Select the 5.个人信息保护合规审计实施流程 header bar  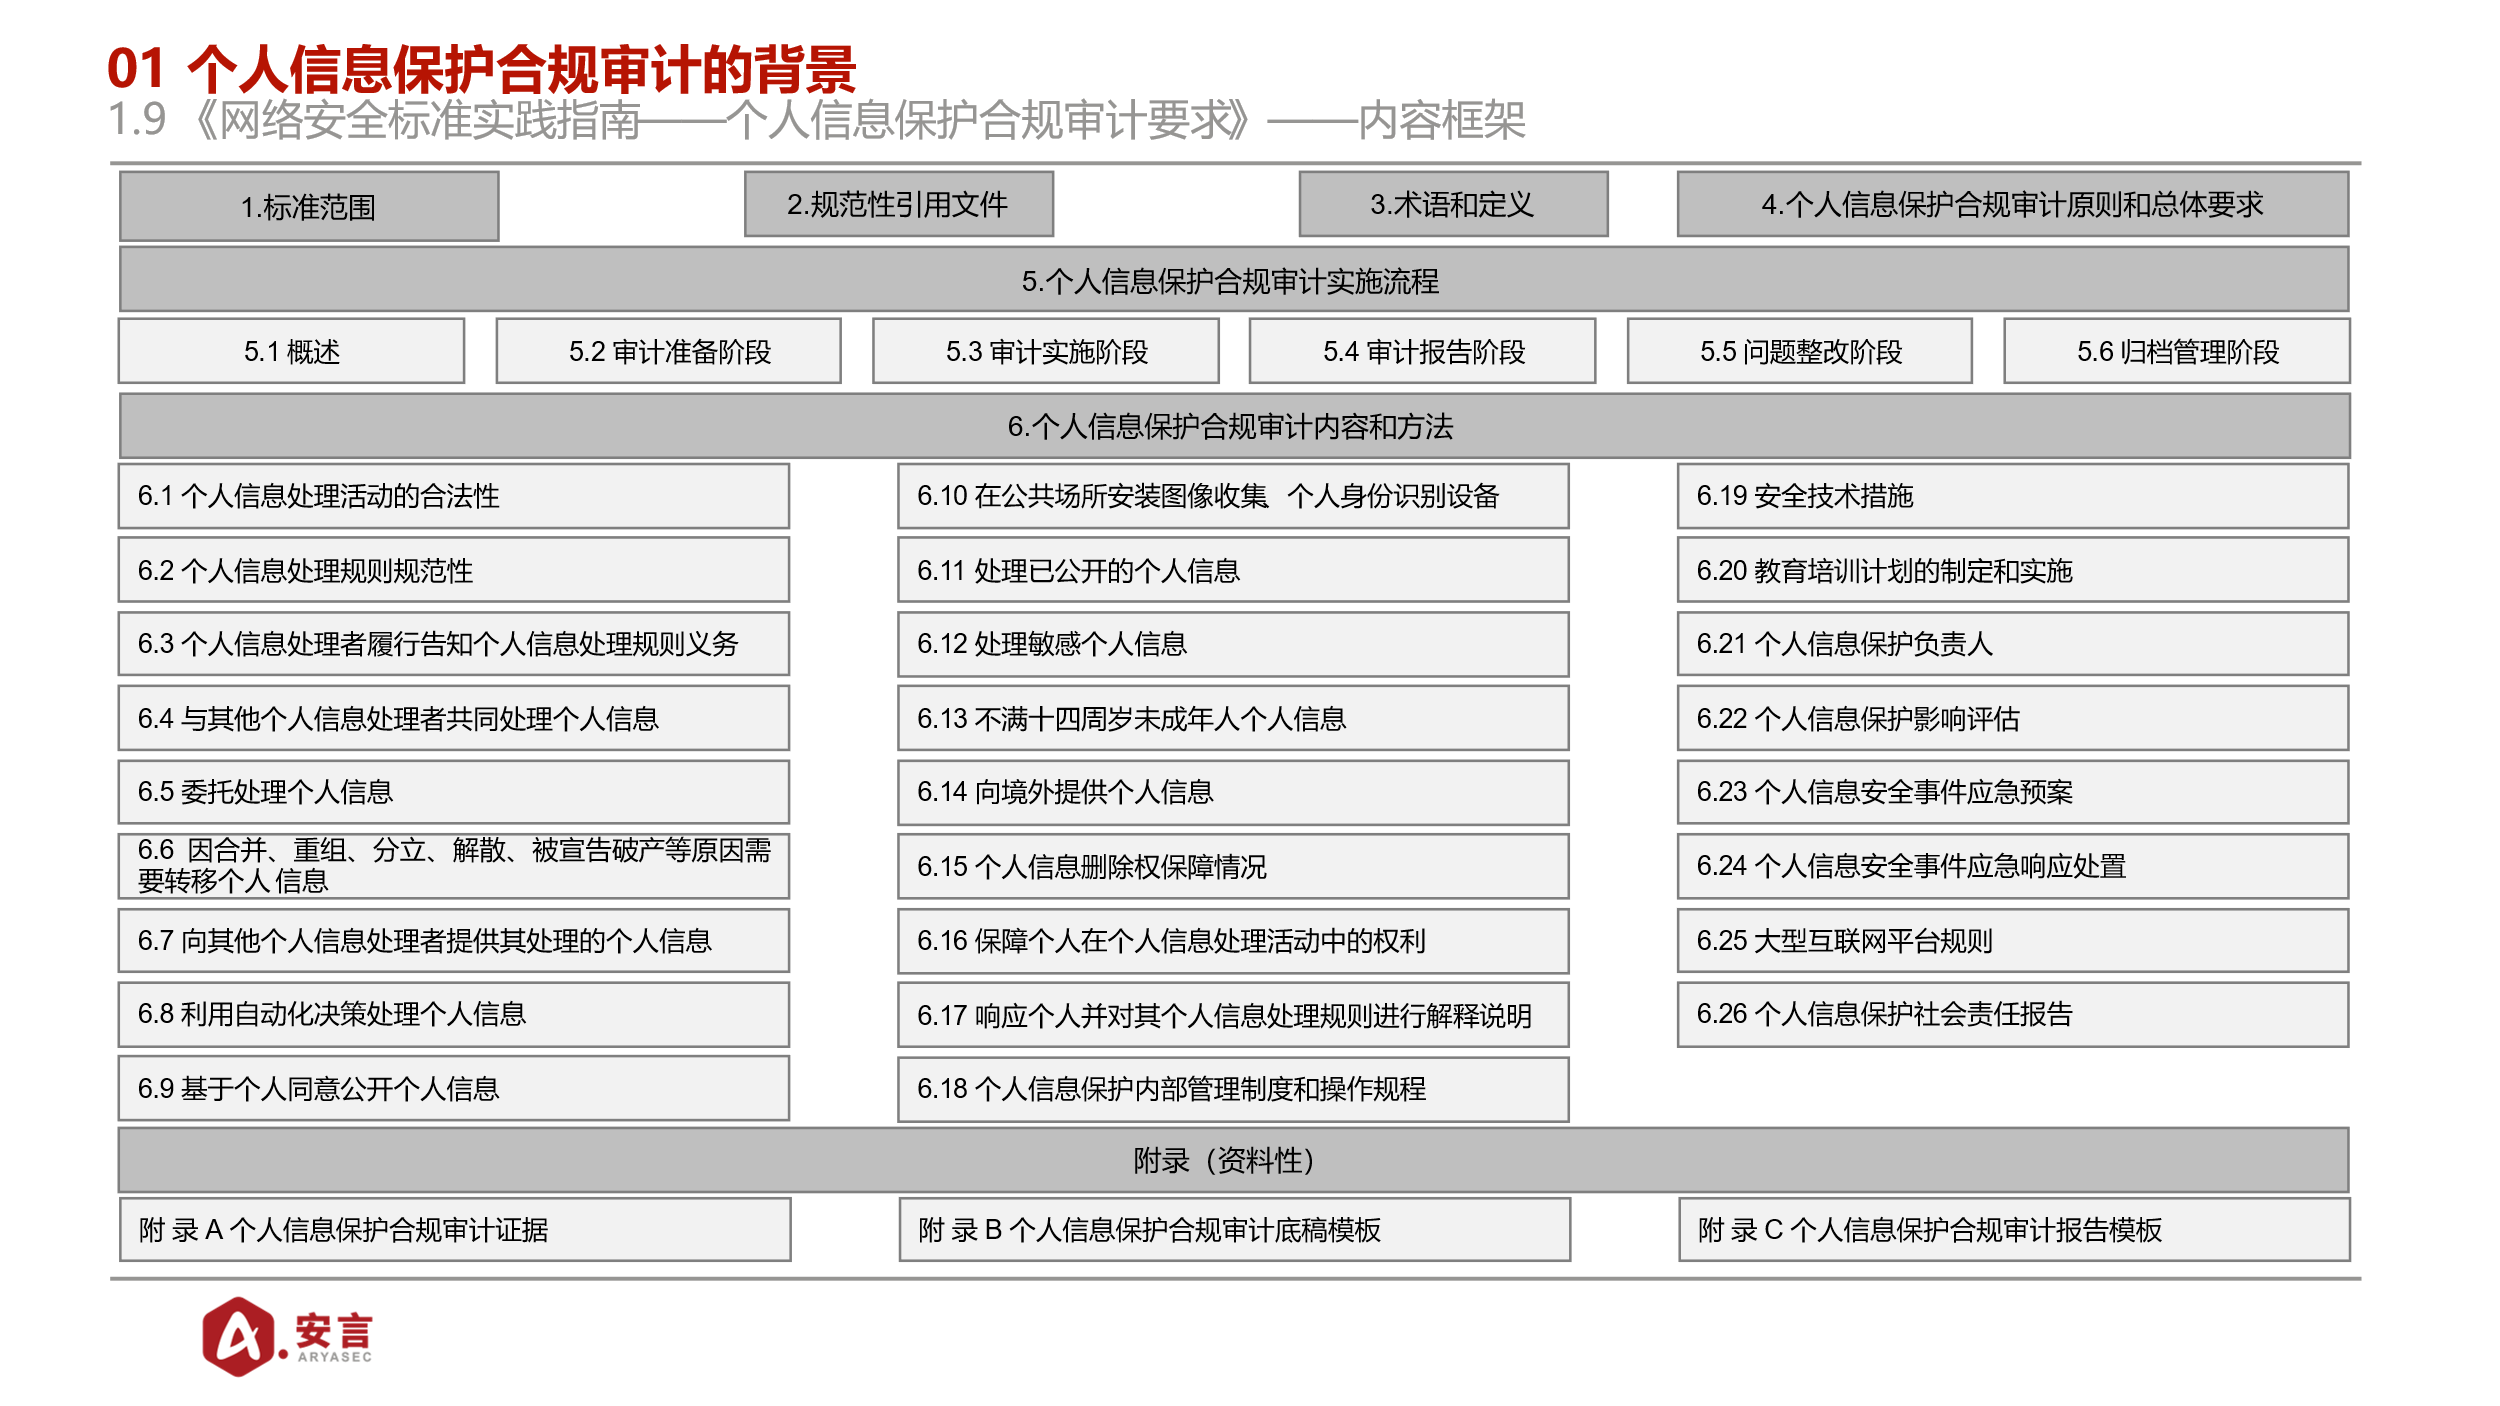click(x=1234, y=280)
